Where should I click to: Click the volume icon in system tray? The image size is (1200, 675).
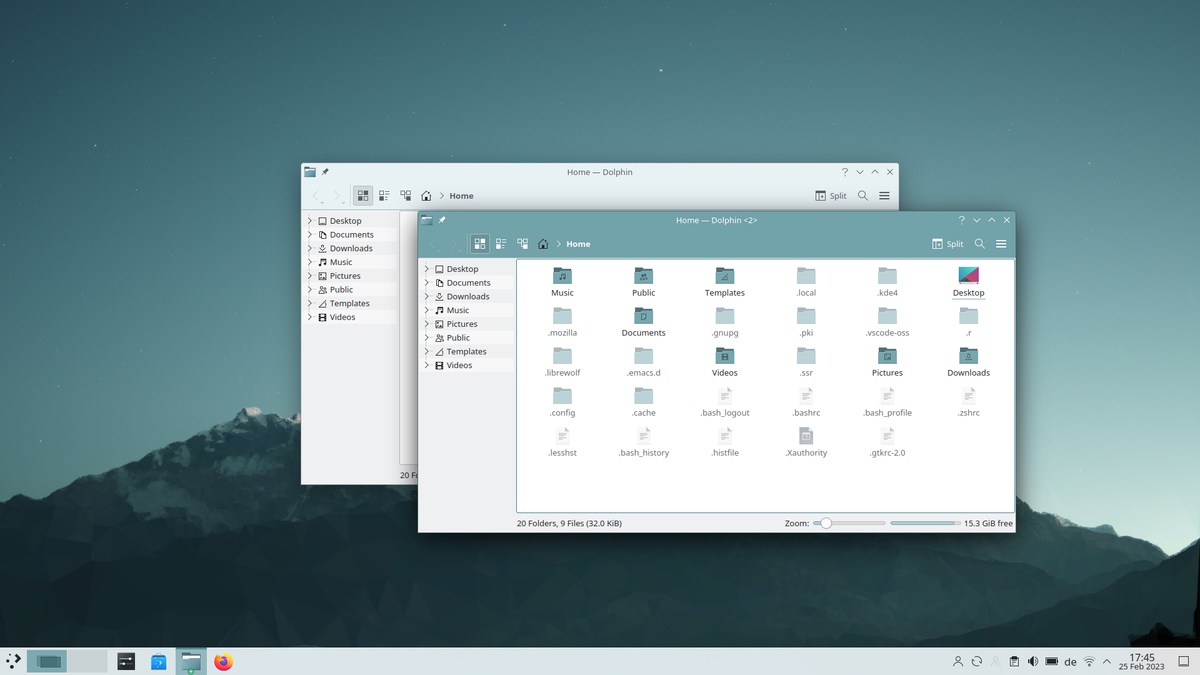[x=1033, y=662]
